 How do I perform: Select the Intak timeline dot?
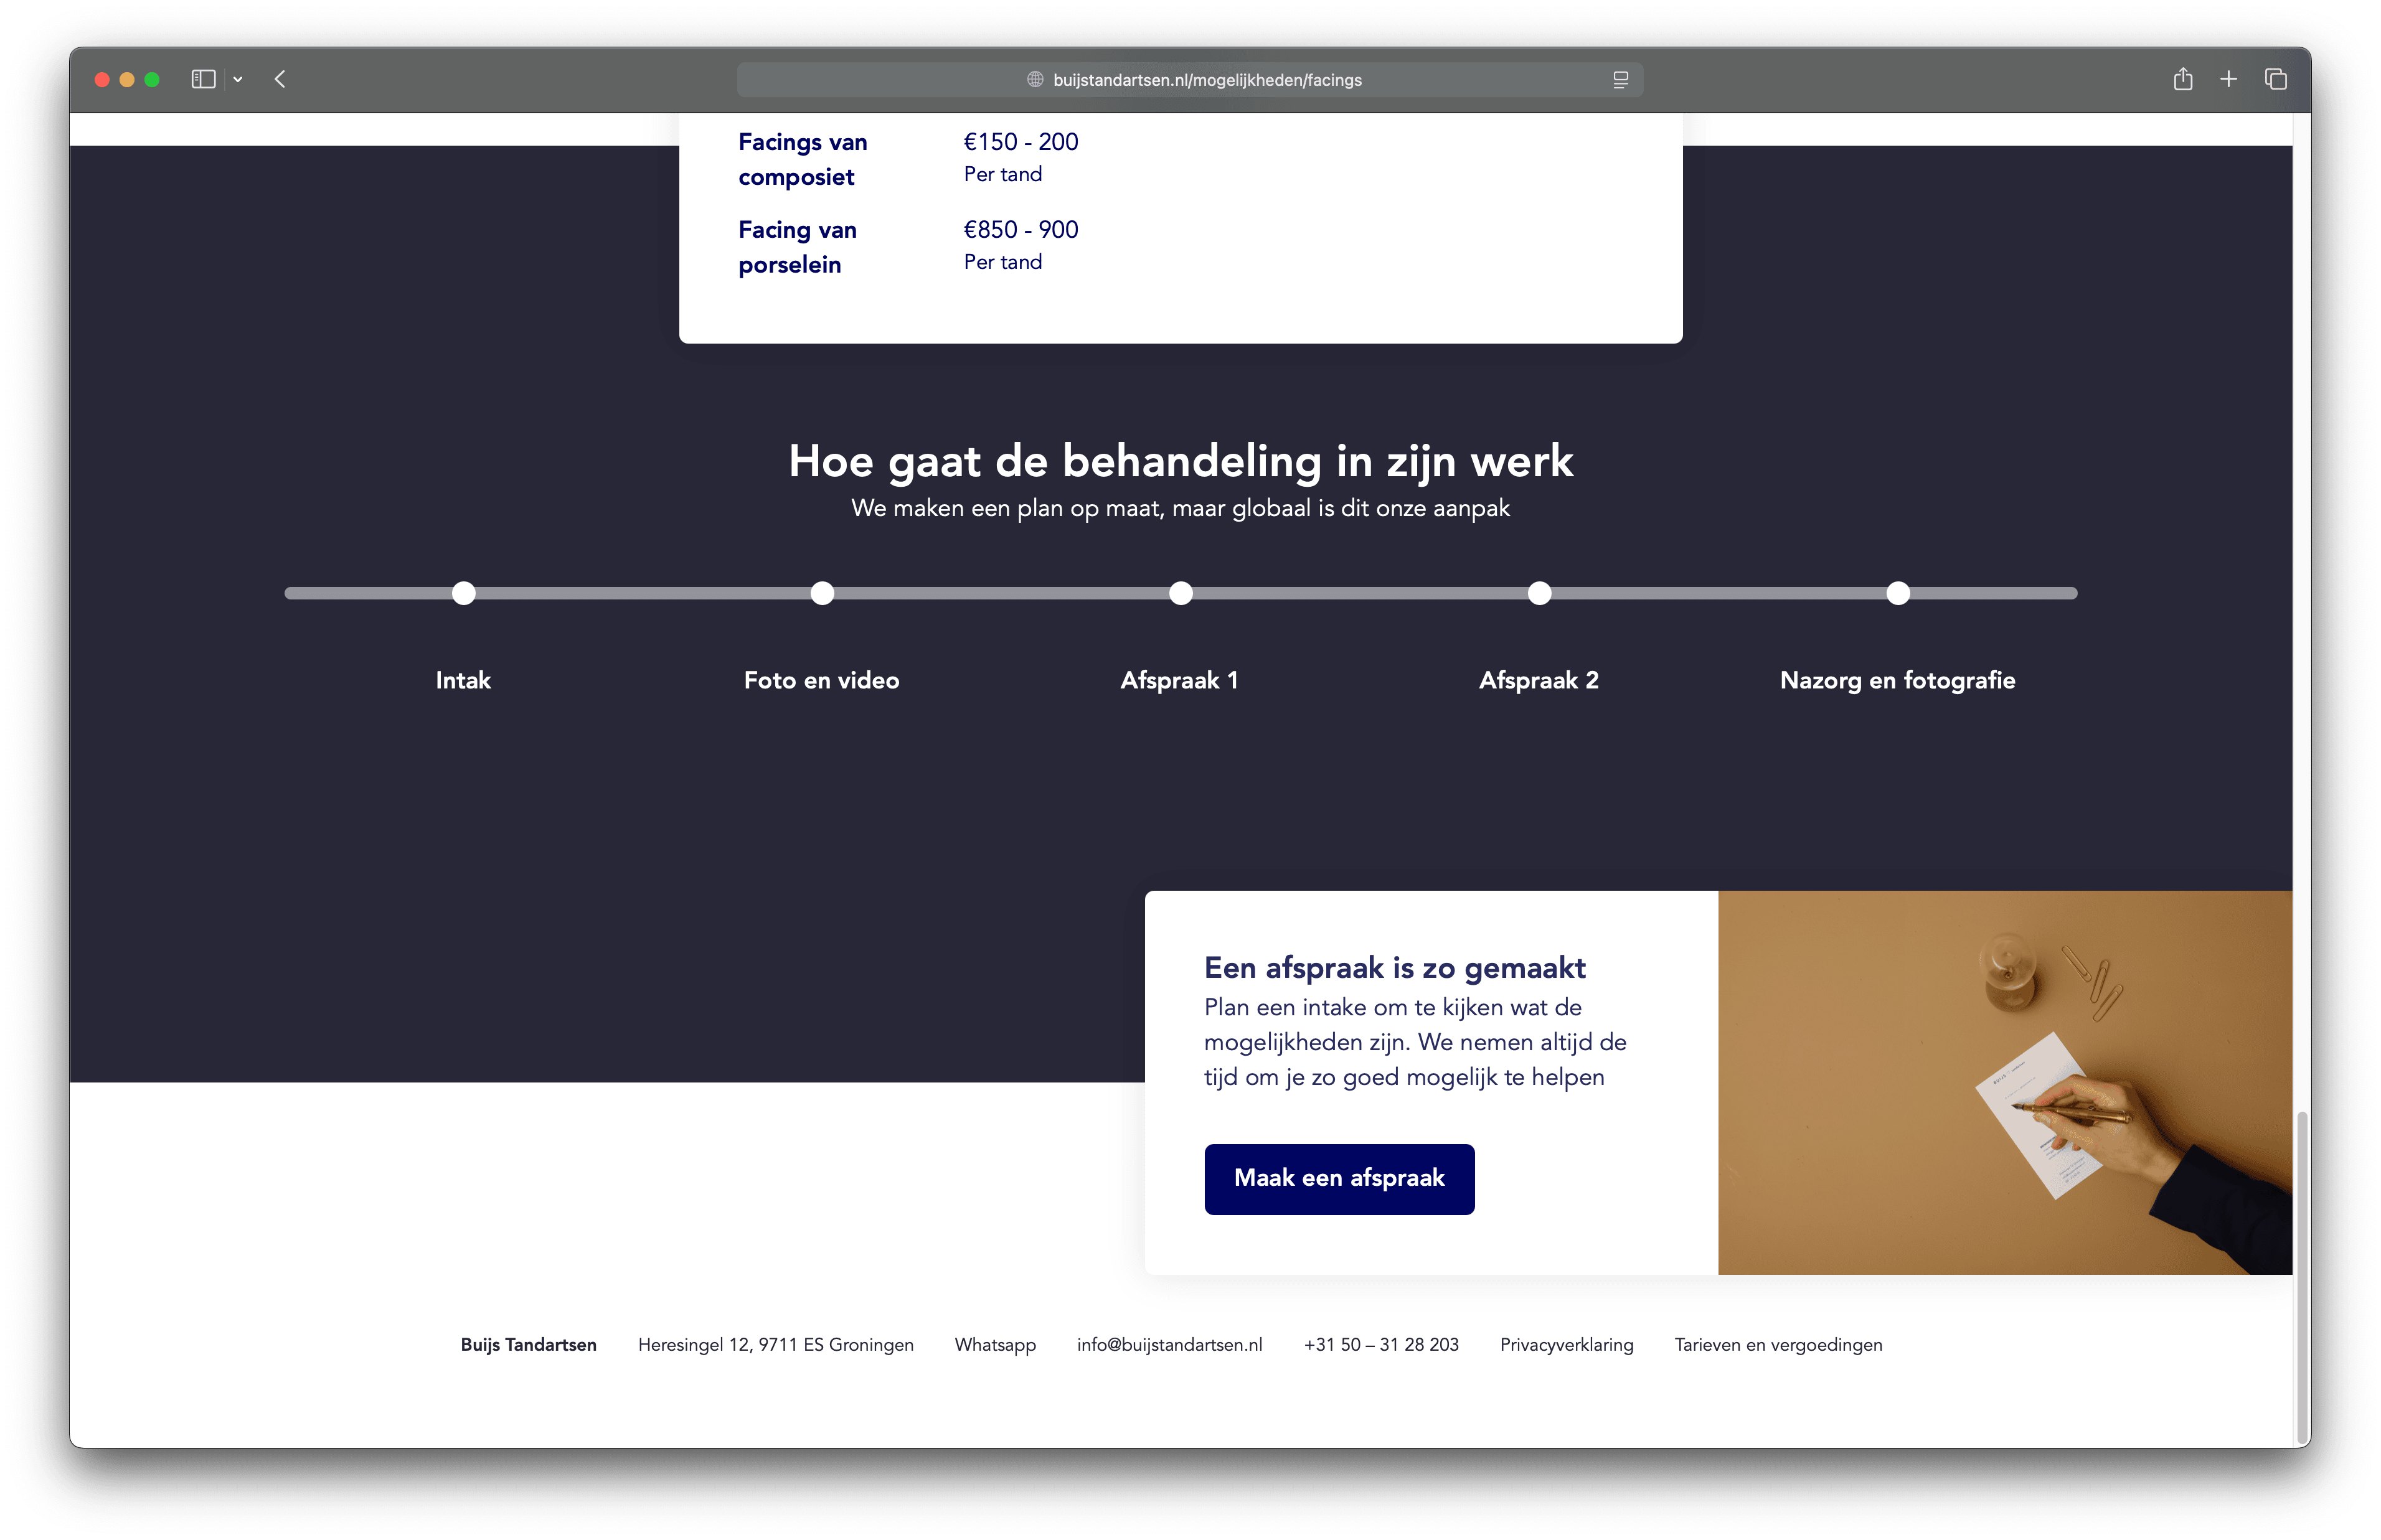pos(463,593)
